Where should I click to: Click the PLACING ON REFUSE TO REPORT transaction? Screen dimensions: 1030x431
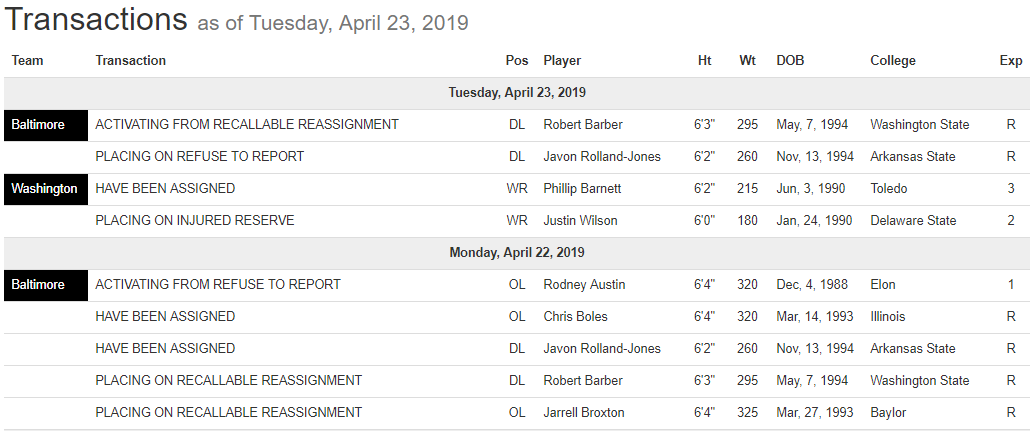(x=199, y=157)
